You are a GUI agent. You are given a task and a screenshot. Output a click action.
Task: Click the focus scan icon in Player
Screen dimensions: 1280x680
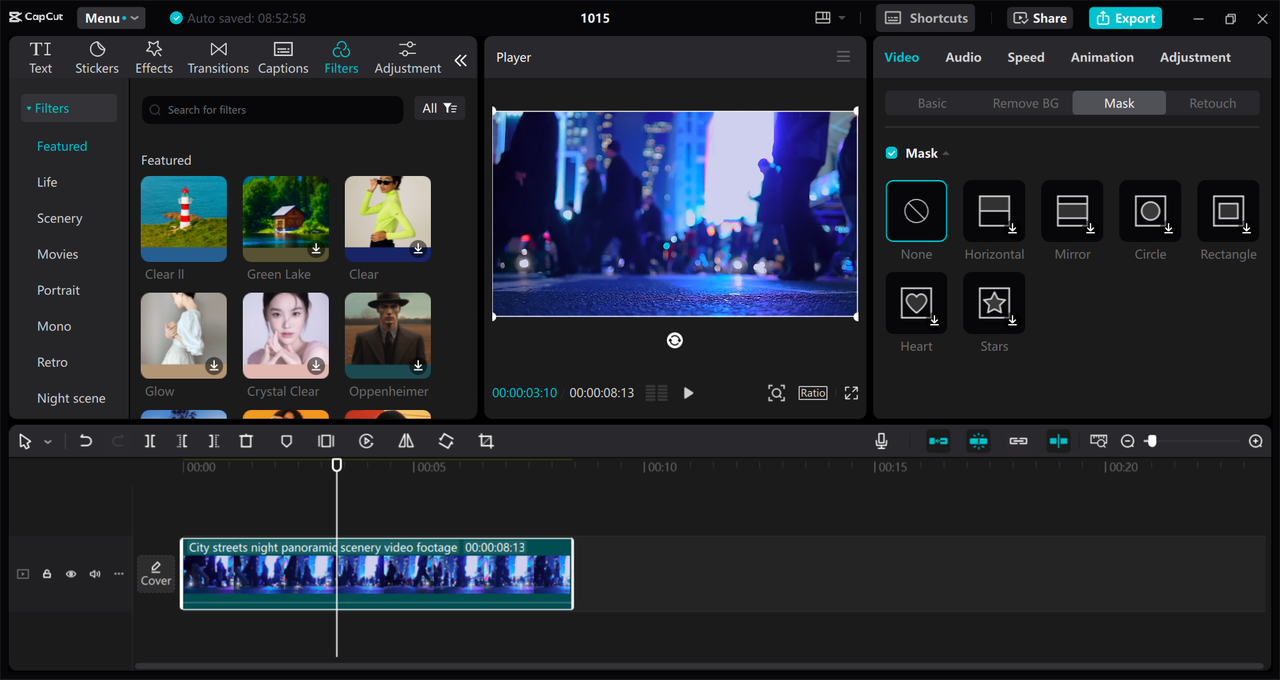776,393
